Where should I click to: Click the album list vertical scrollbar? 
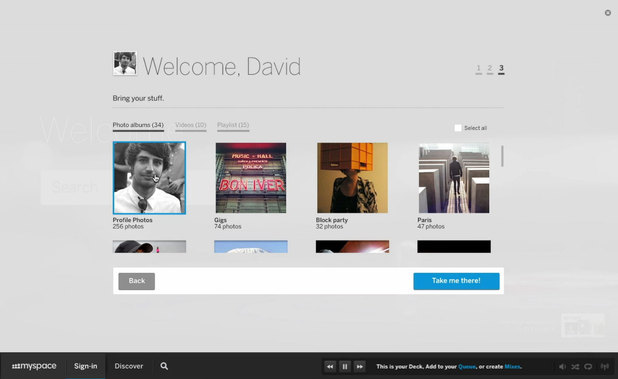(x=502, y=156)
